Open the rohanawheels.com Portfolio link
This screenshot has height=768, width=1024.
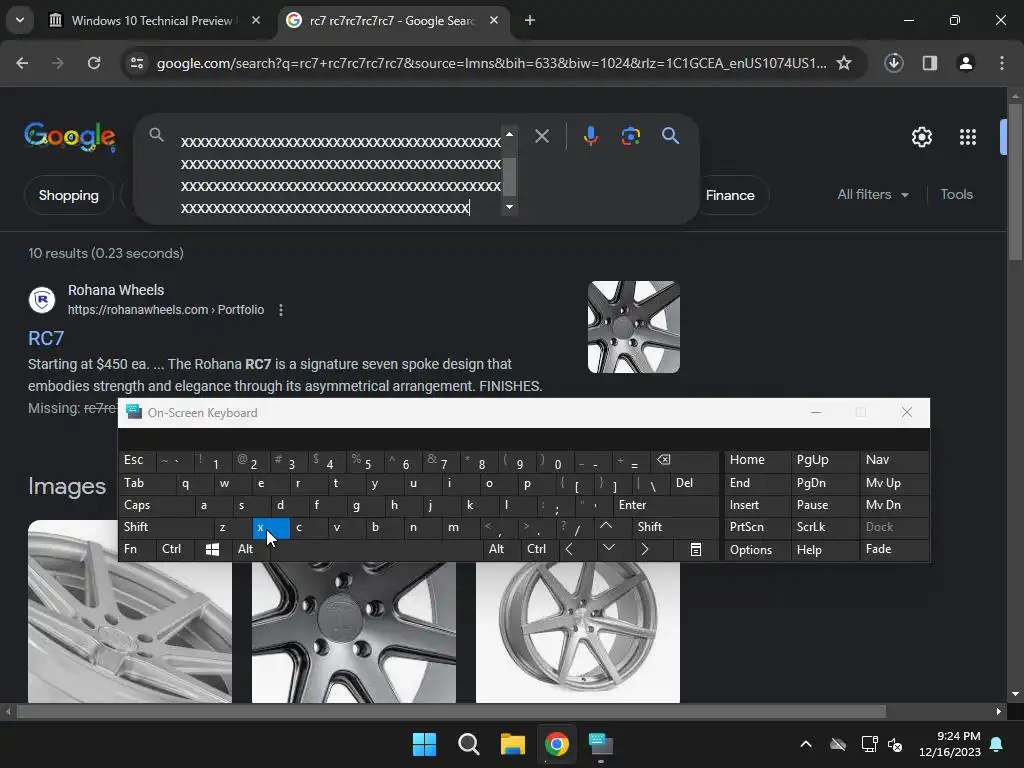(x=166, y=310)
